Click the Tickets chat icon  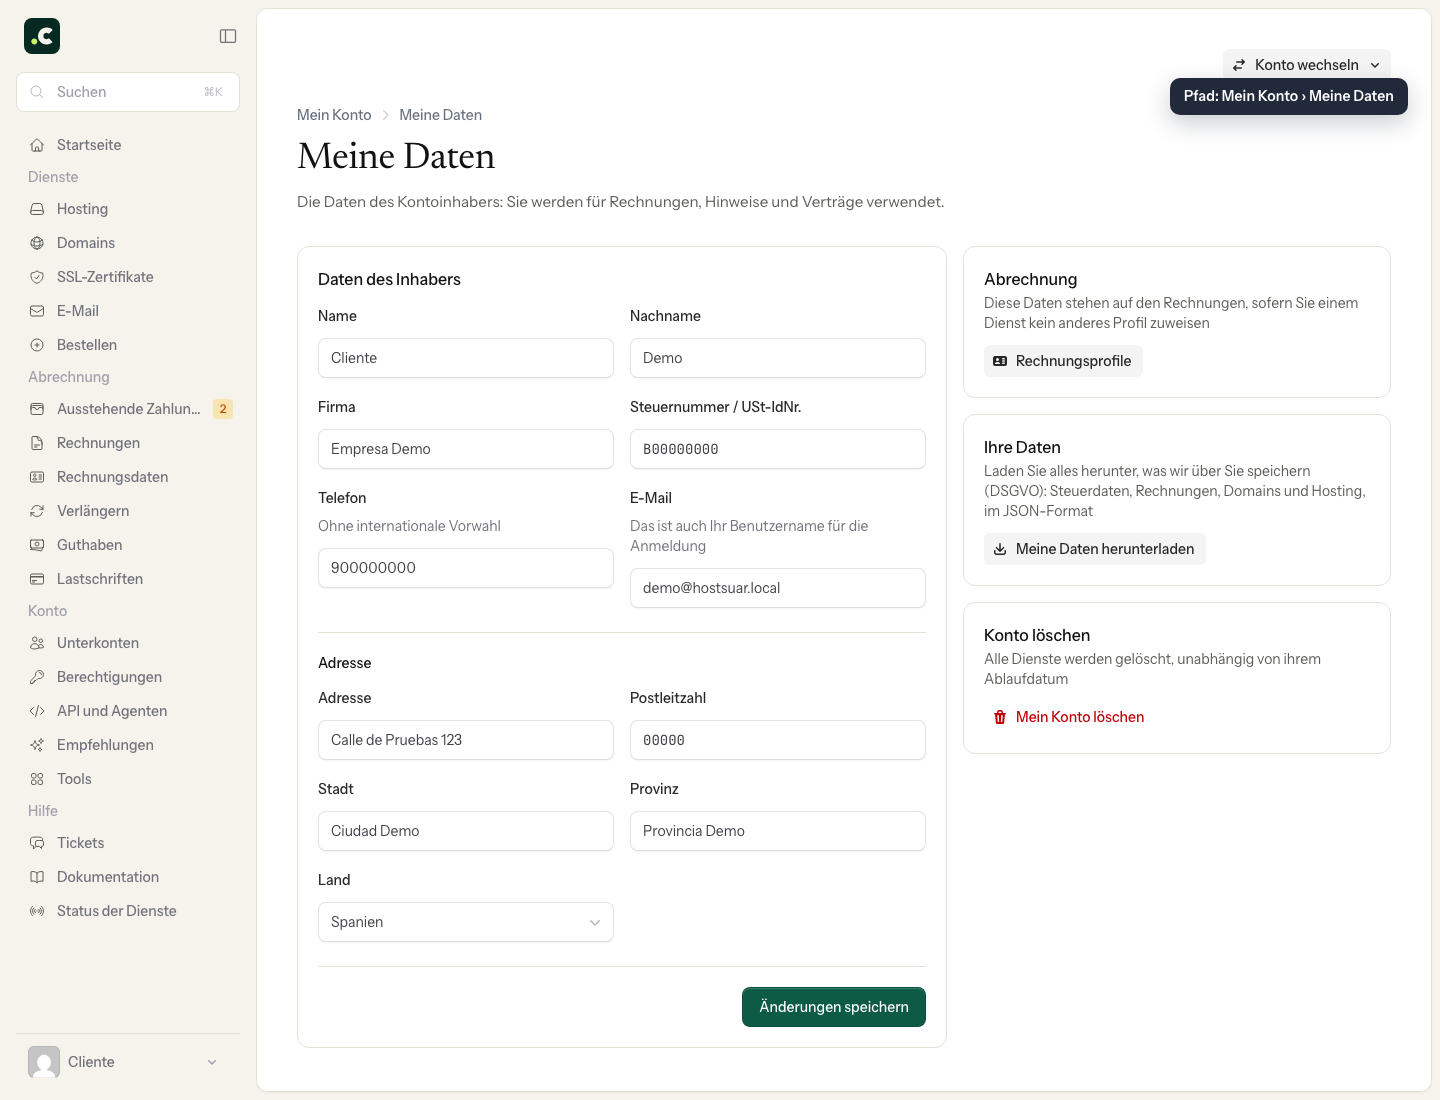pos(37,843)
